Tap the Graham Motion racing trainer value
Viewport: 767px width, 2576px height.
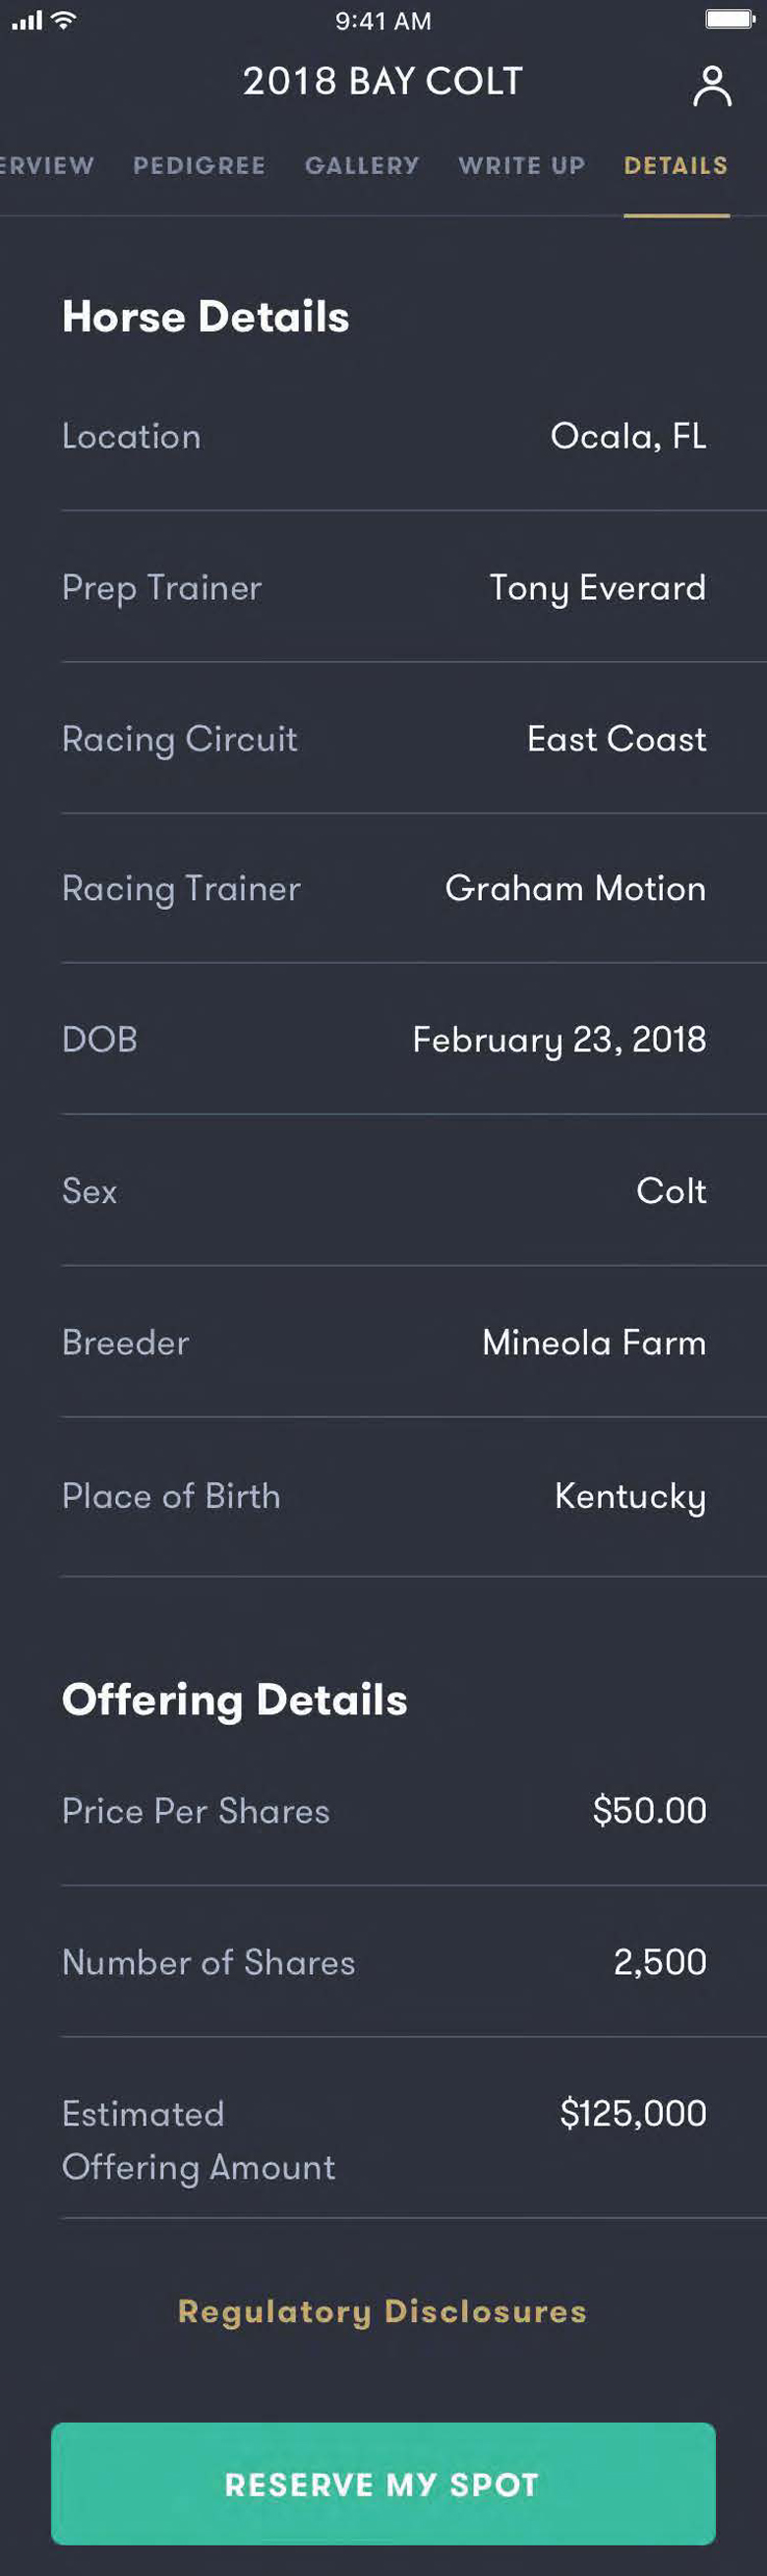coord(575,888)
